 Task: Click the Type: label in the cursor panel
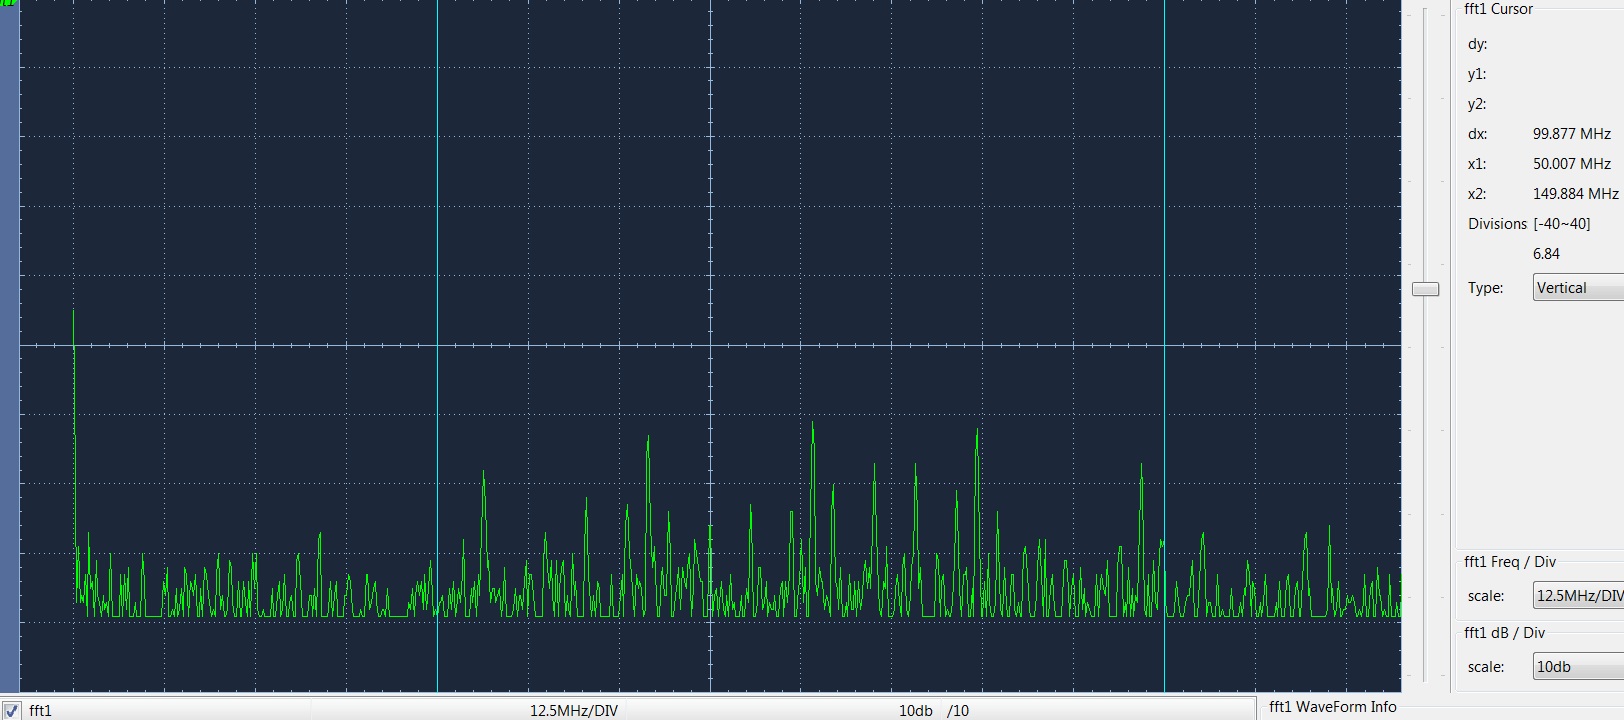tap(1486, 288)
